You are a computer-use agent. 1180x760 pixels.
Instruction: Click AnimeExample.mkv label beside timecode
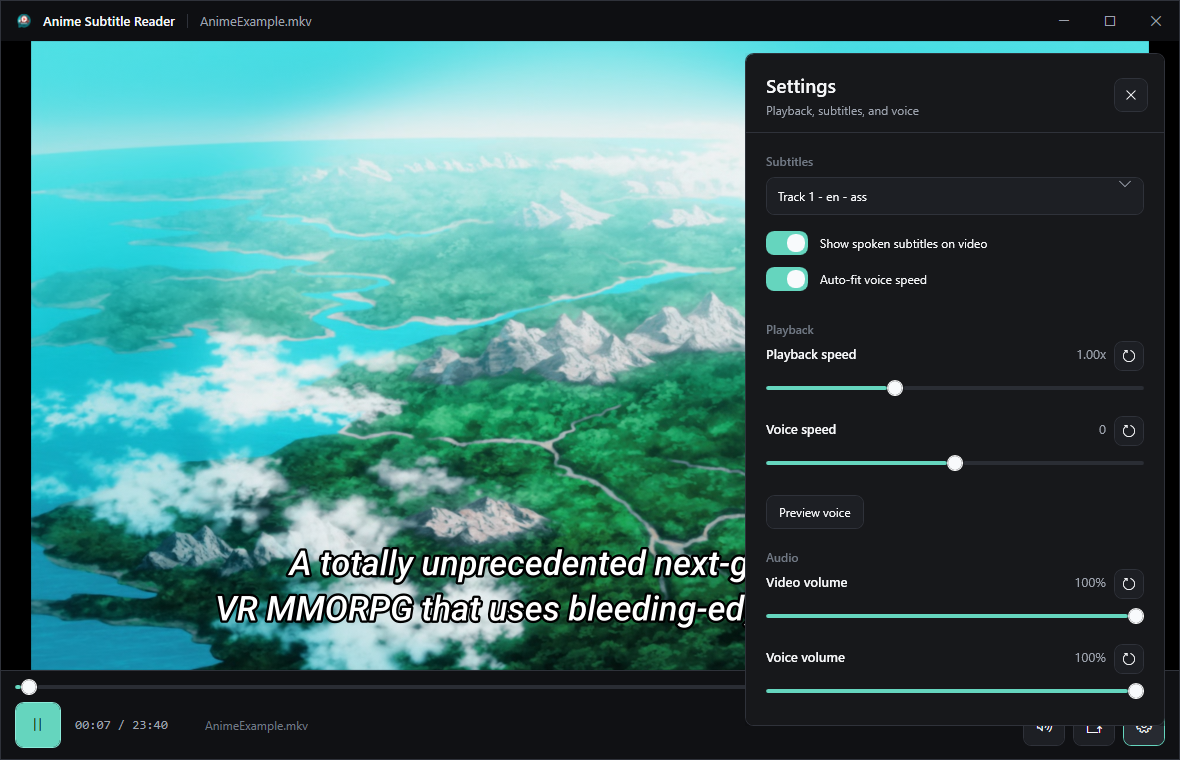click(256, 726)
